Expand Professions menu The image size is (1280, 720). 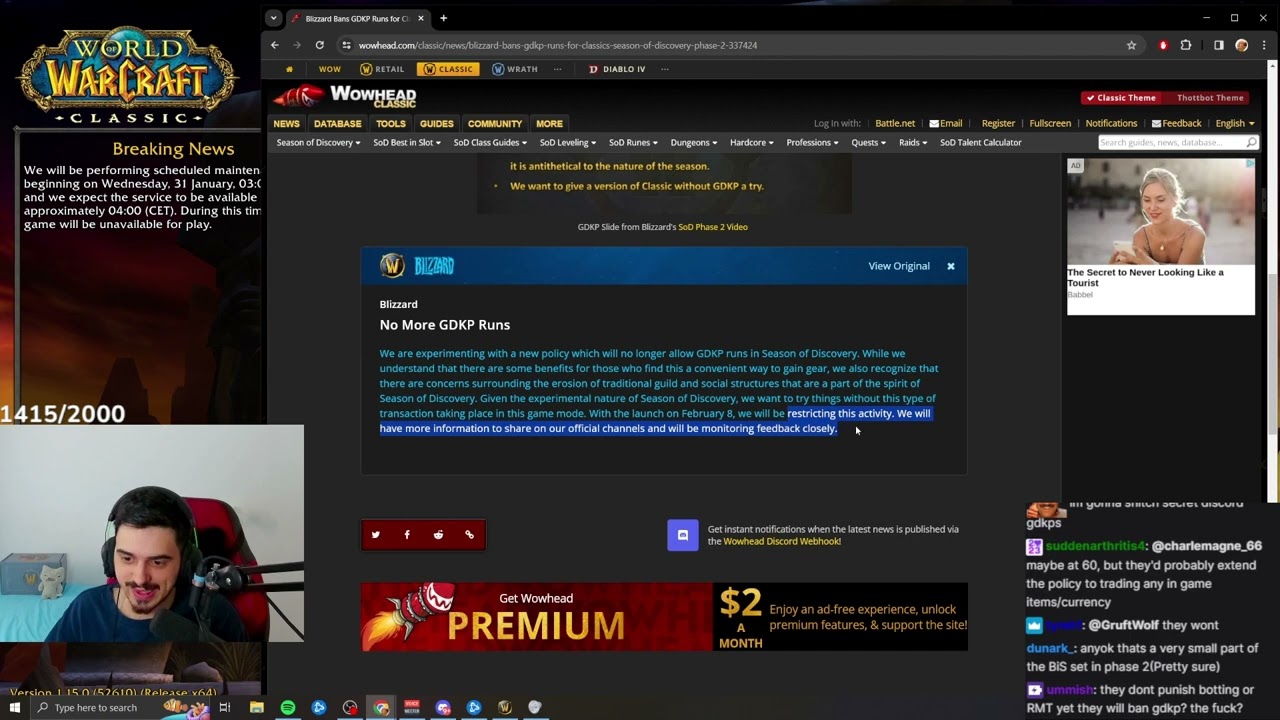pos(812,142)
